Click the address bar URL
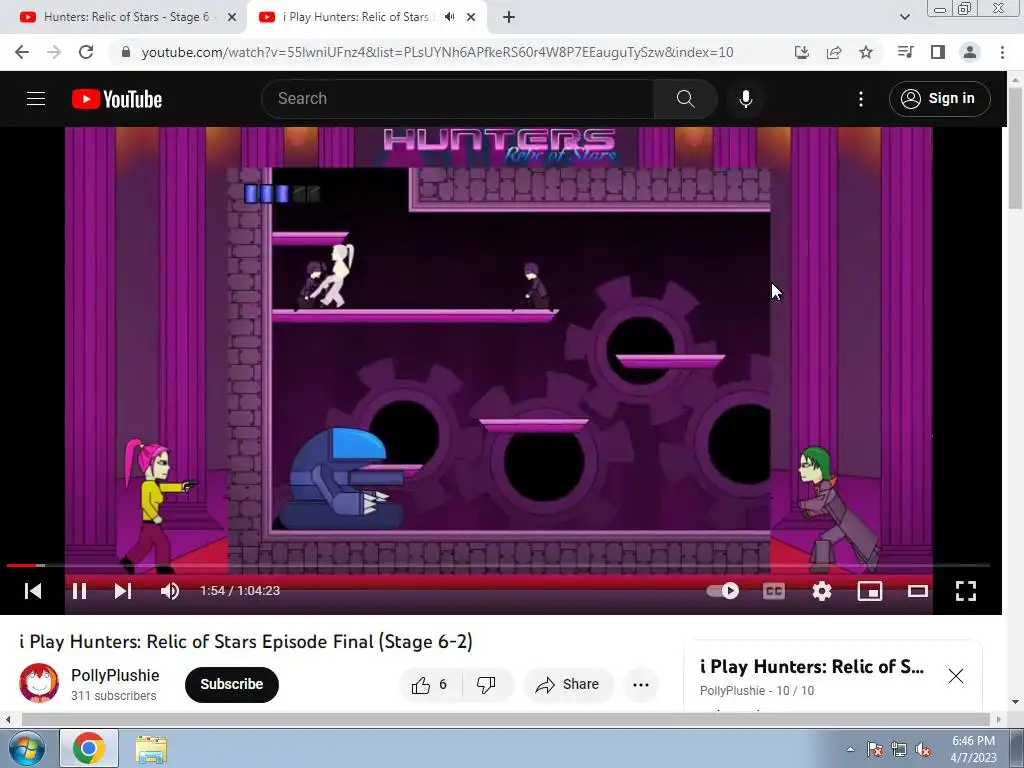The image size is (1024, 768). click(x=437, y=52)
